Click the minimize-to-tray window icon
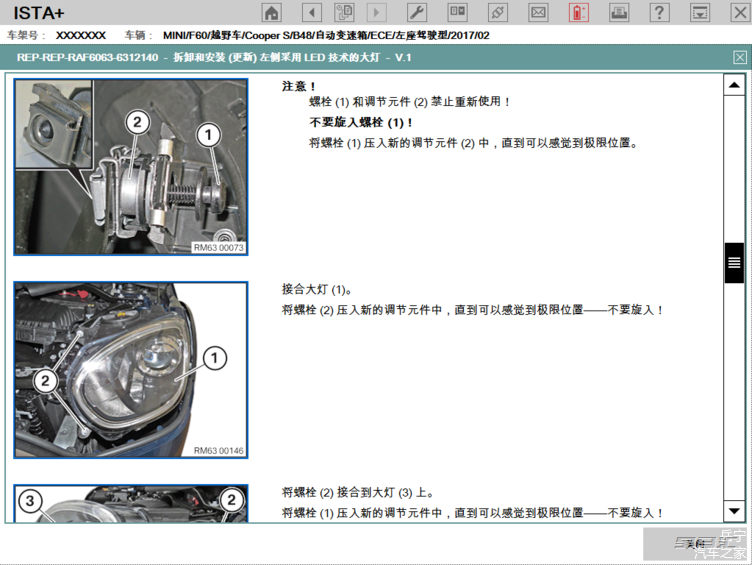The width and height of the screenshot is (752, 565). click(x=700, y=12)
